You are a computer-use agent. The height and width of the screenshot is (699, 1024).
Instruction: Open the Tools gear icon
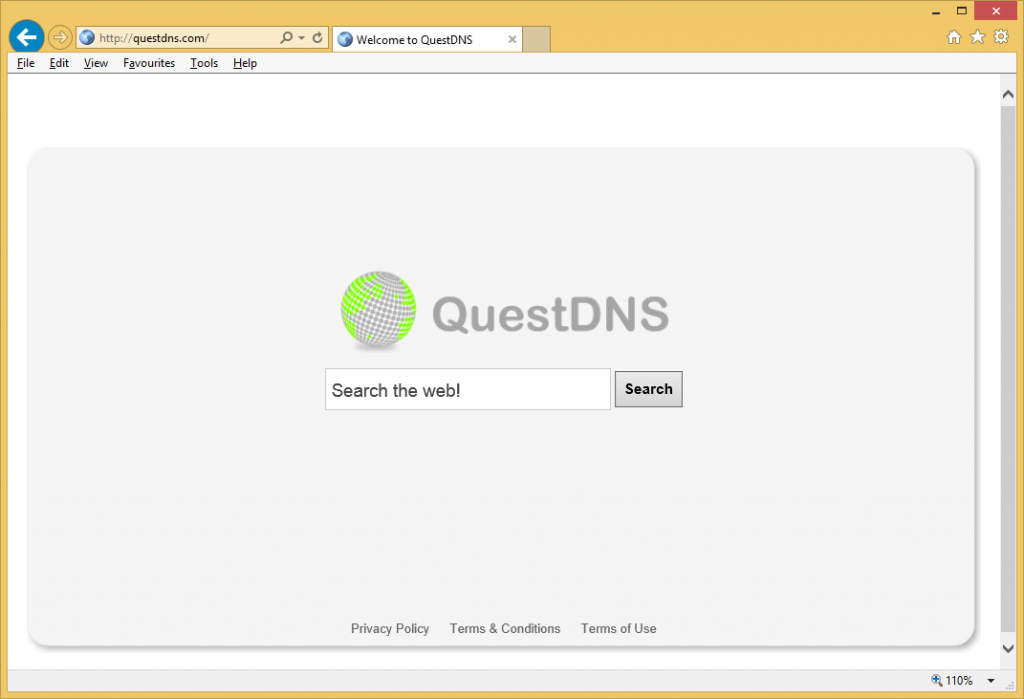click(1000, 37)
